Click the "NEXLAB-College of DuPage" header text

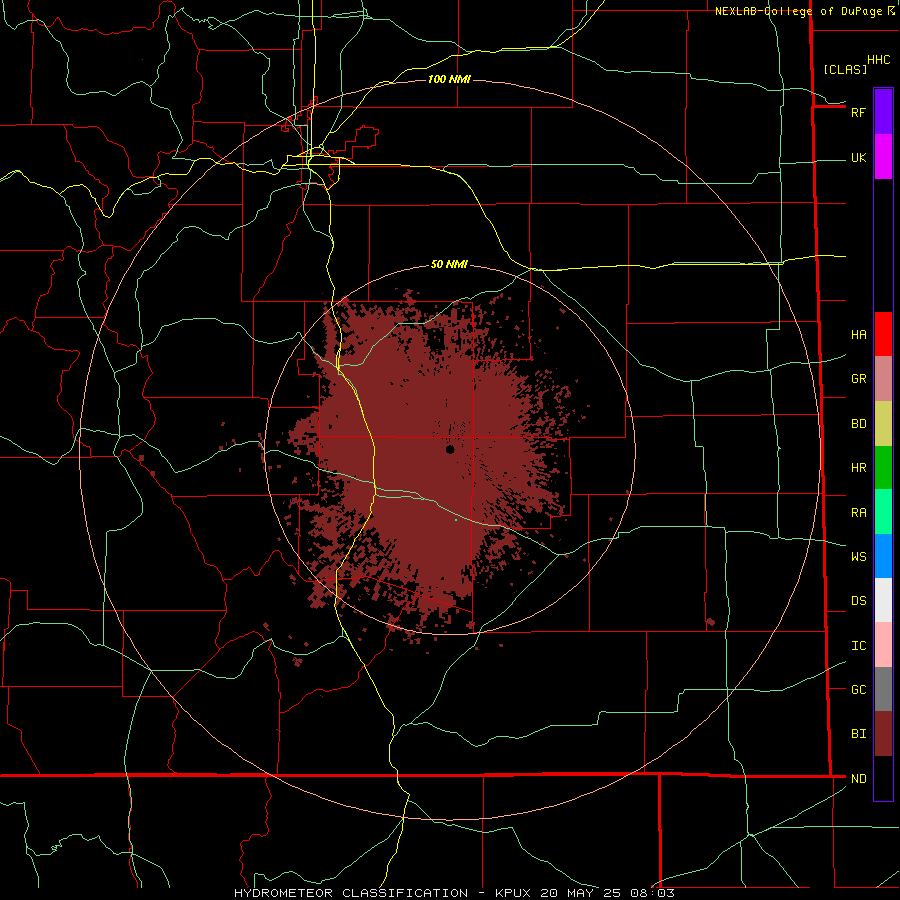[x=798, y=11]
